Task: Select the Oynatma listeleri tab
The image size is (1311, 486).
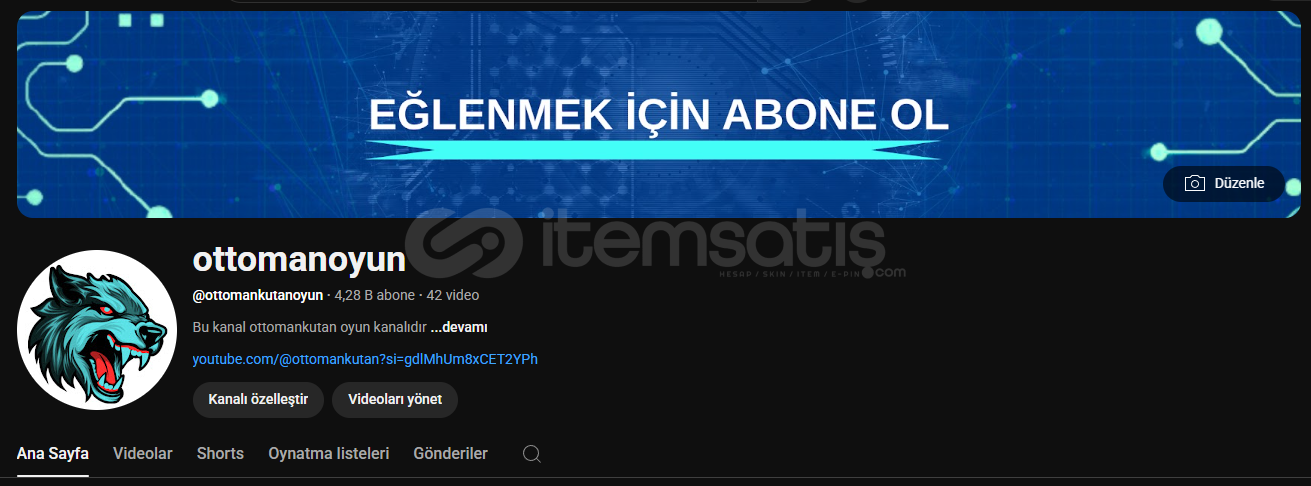Action: click(x=329, y=454)
